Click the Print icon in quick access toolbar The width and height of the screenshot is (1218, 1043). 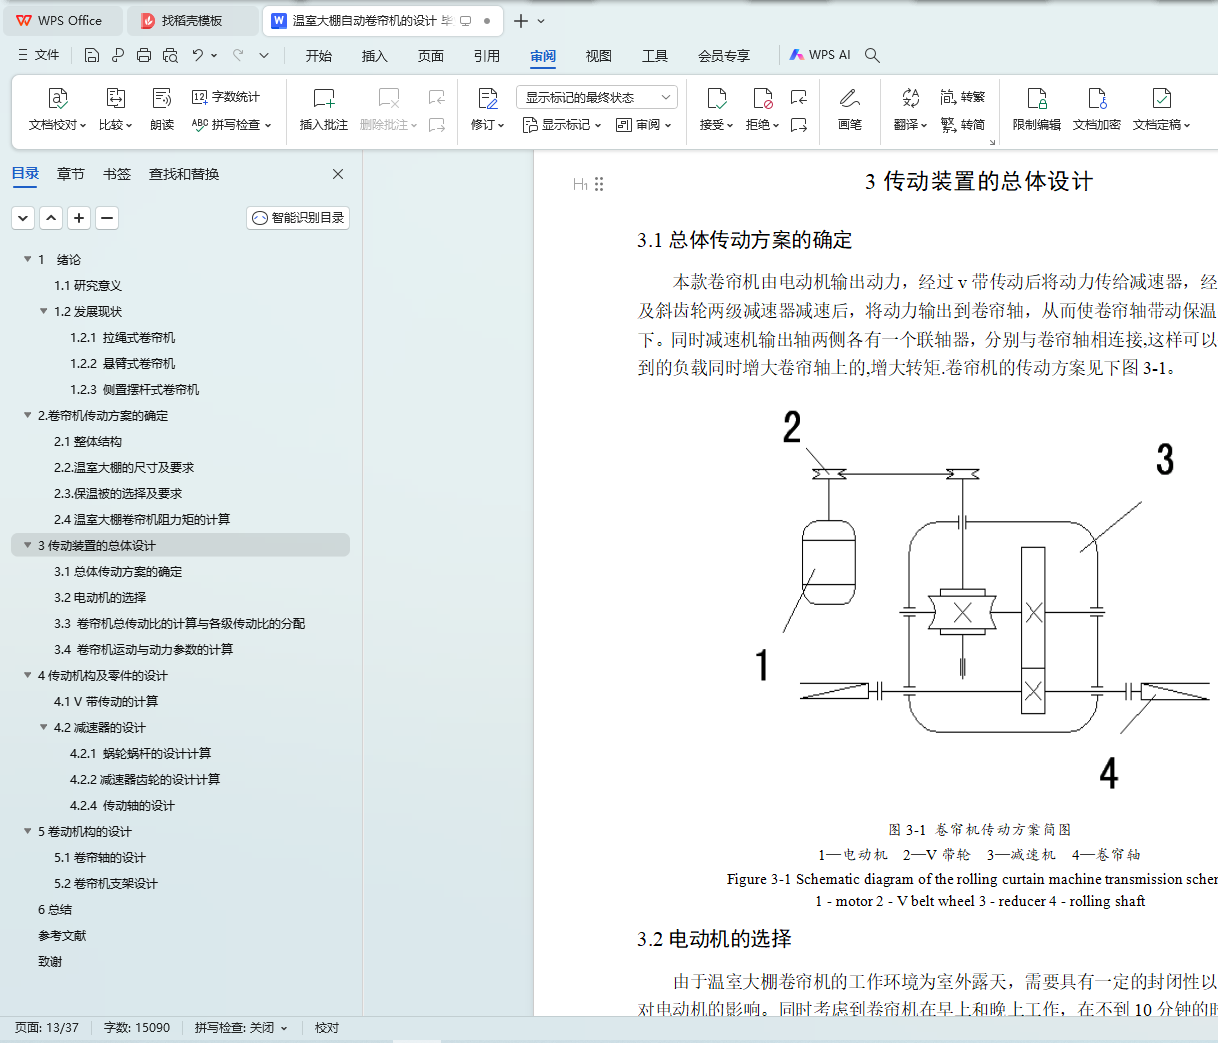tap(144, 56)
